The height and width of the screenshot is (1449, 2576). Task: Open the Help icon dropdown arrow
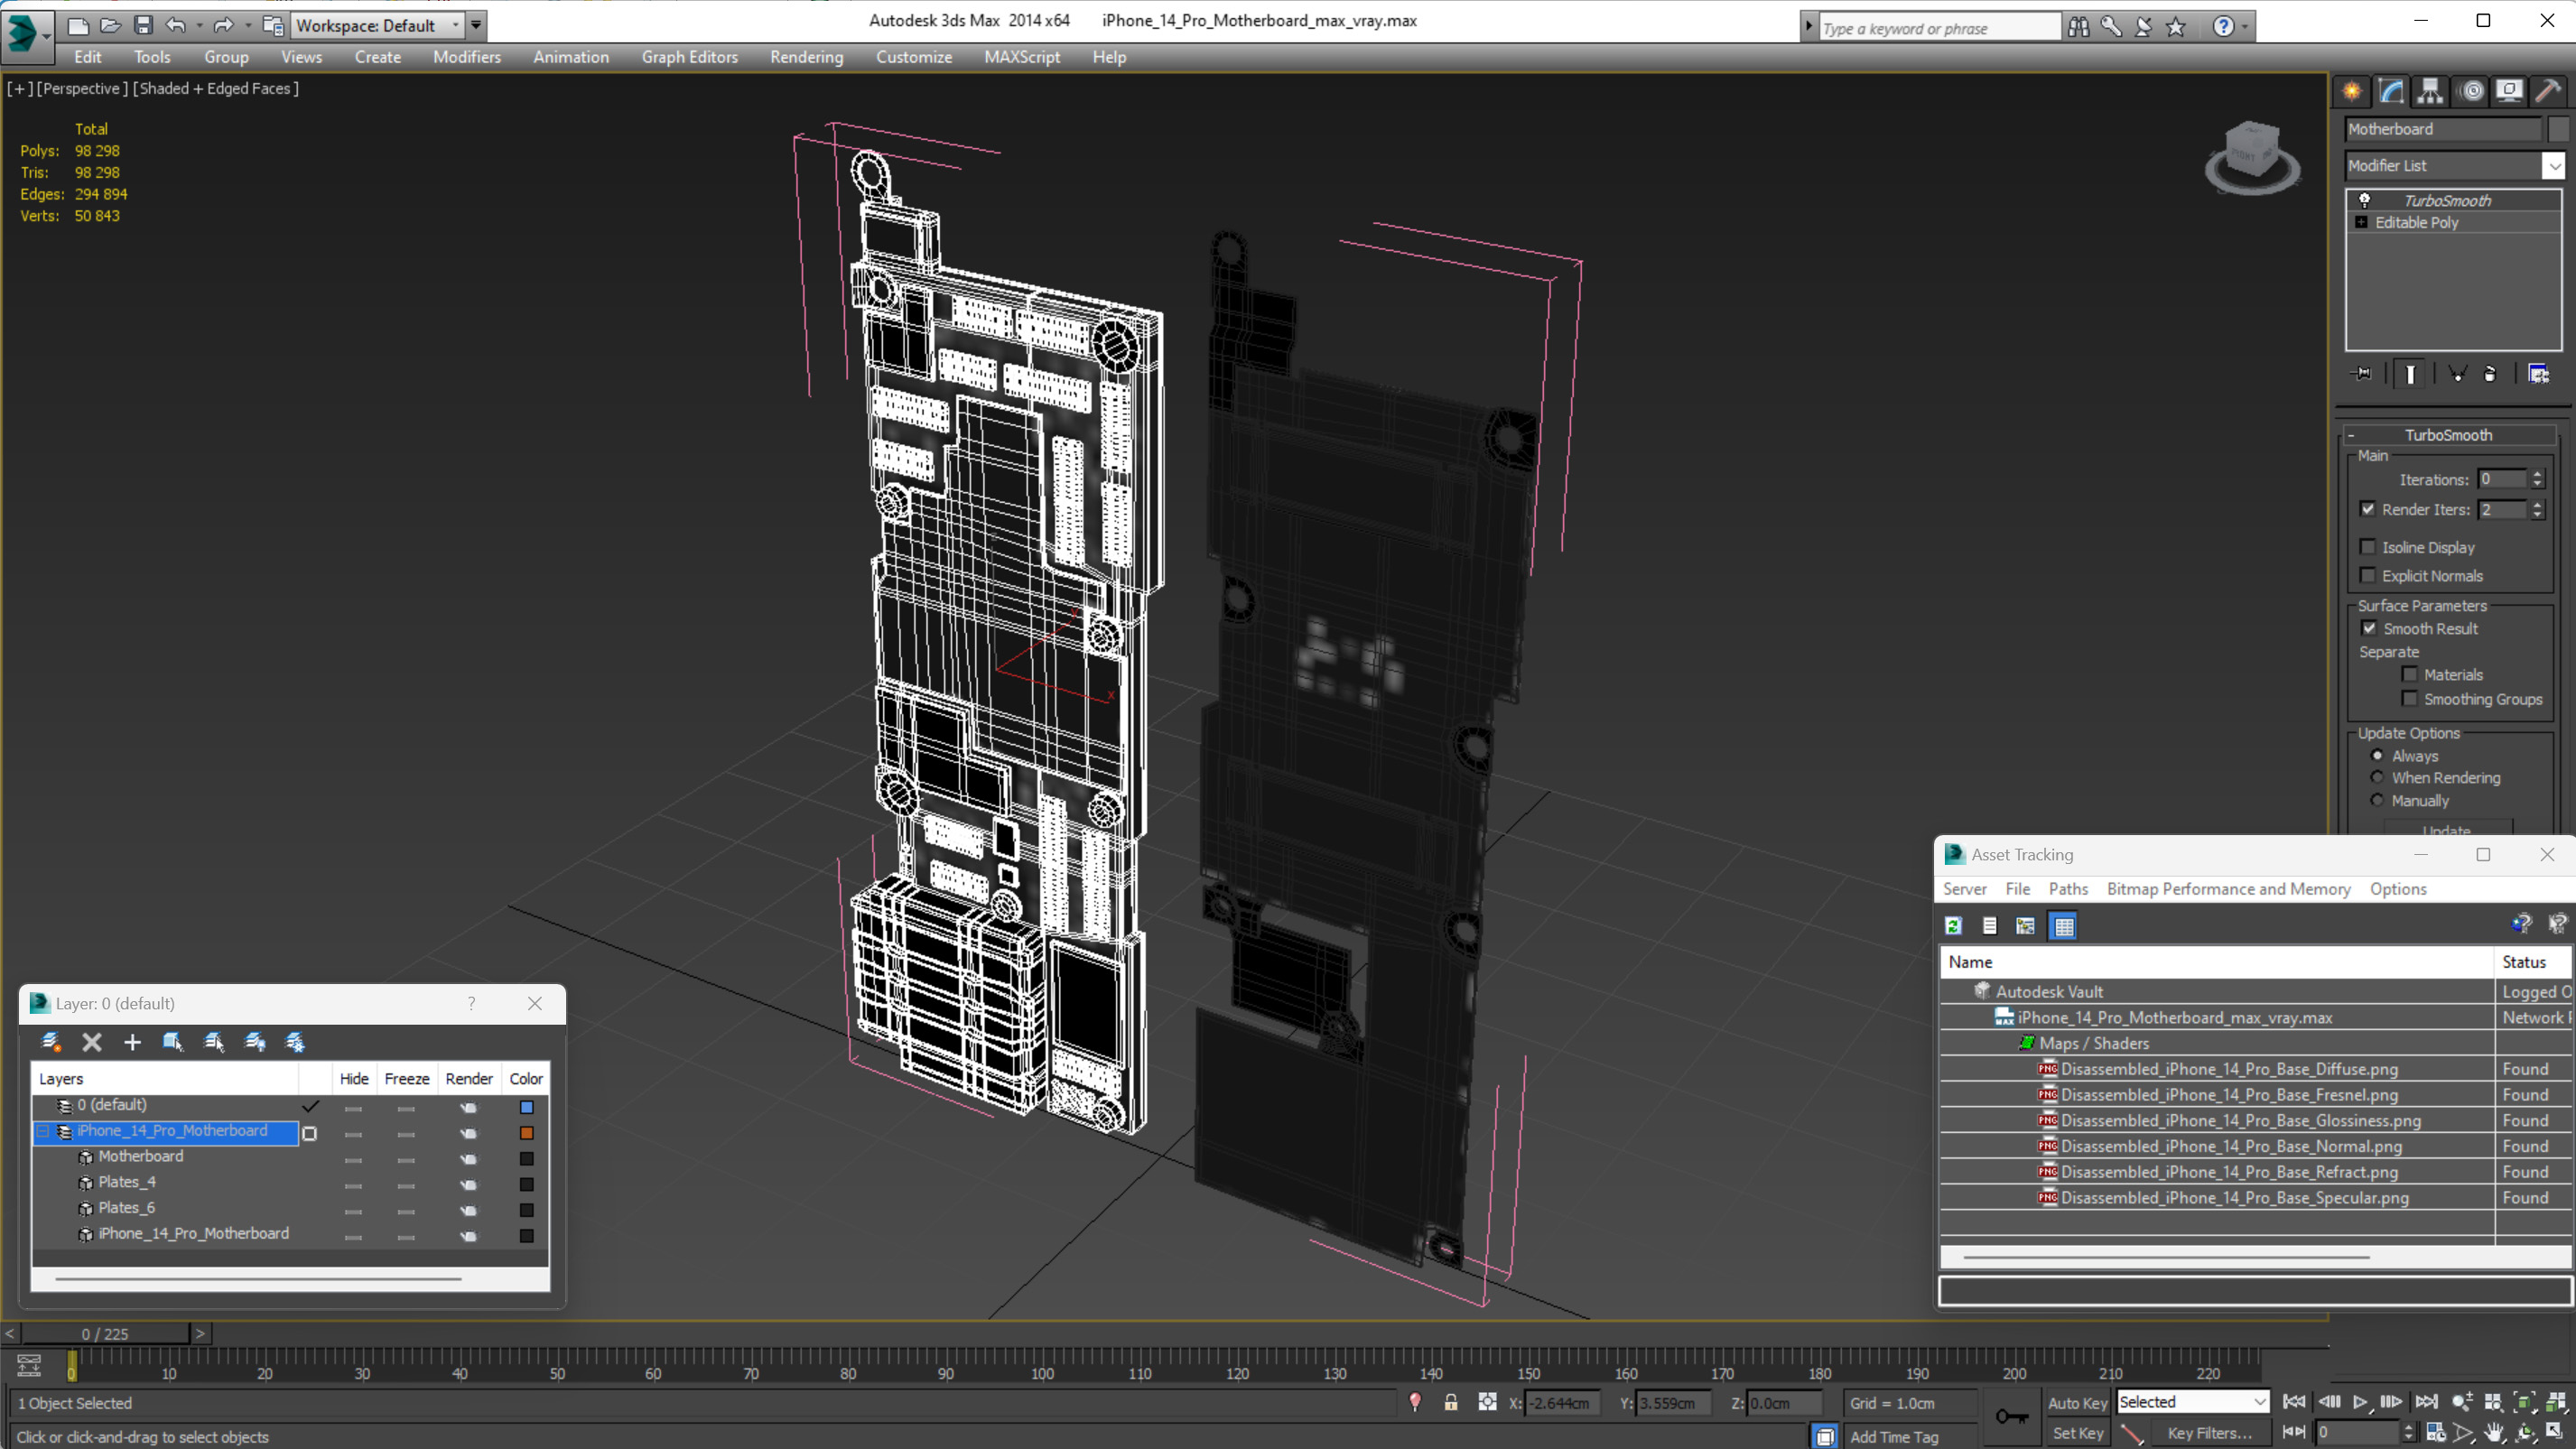point(2245,27)
